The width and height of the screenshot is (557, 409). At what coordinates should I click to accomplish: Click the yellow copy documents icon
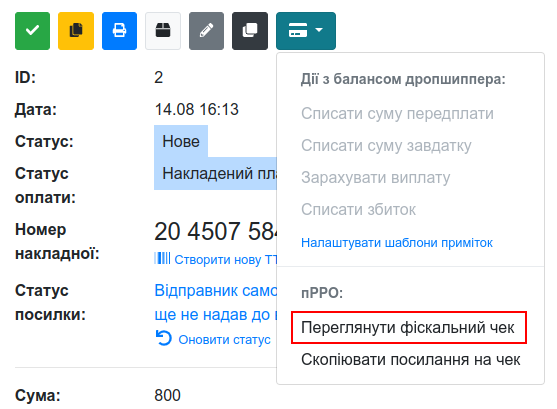pyautogui.click(x=76, y=31)
